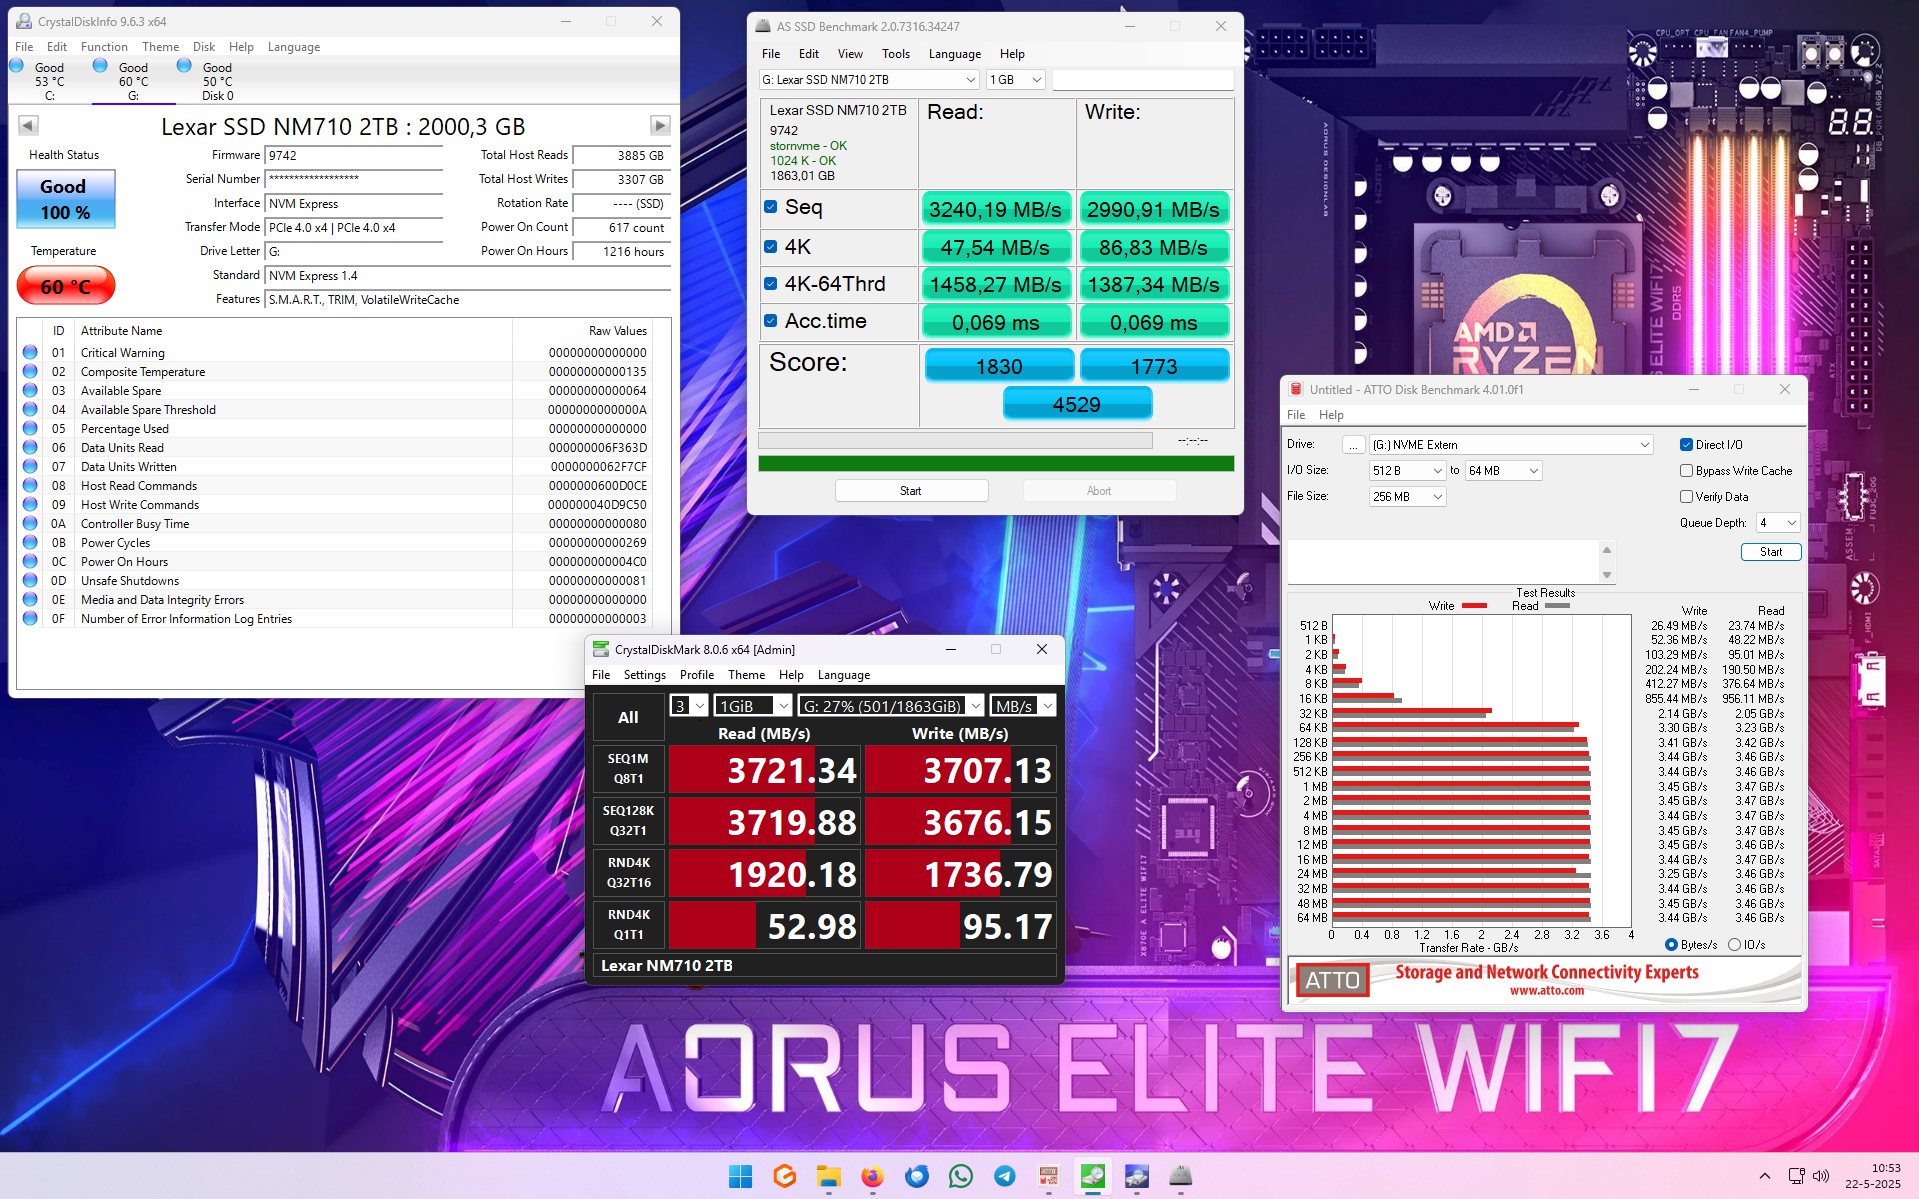Show hidden system tray icons

[x=1765, y=1176]
